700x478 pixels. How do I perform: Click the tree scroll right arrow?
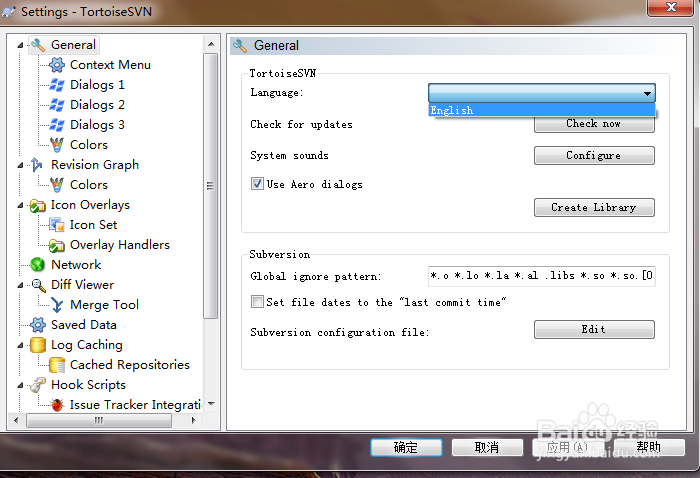(193, 420)
